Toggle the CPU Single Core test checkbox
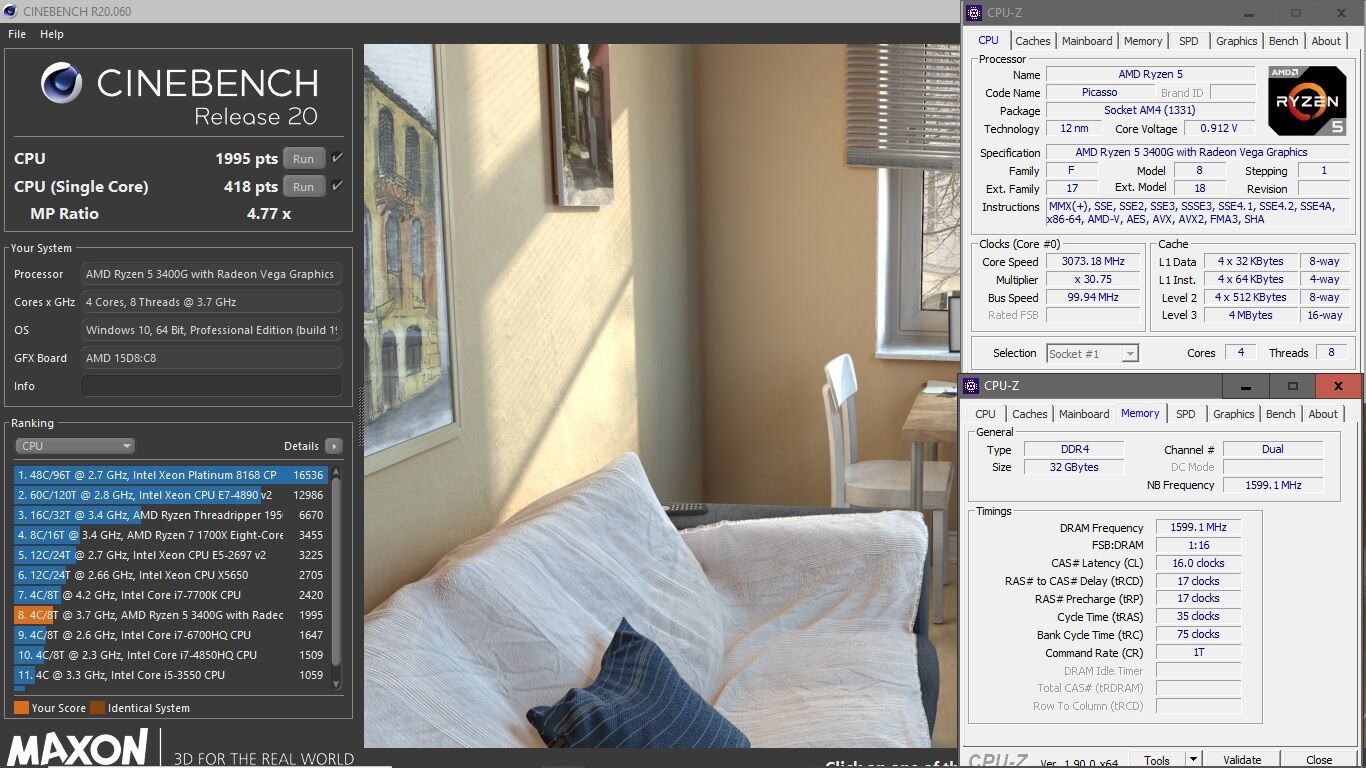Image resolution: width=1366 pixels, height=768 pixels. 337,186
